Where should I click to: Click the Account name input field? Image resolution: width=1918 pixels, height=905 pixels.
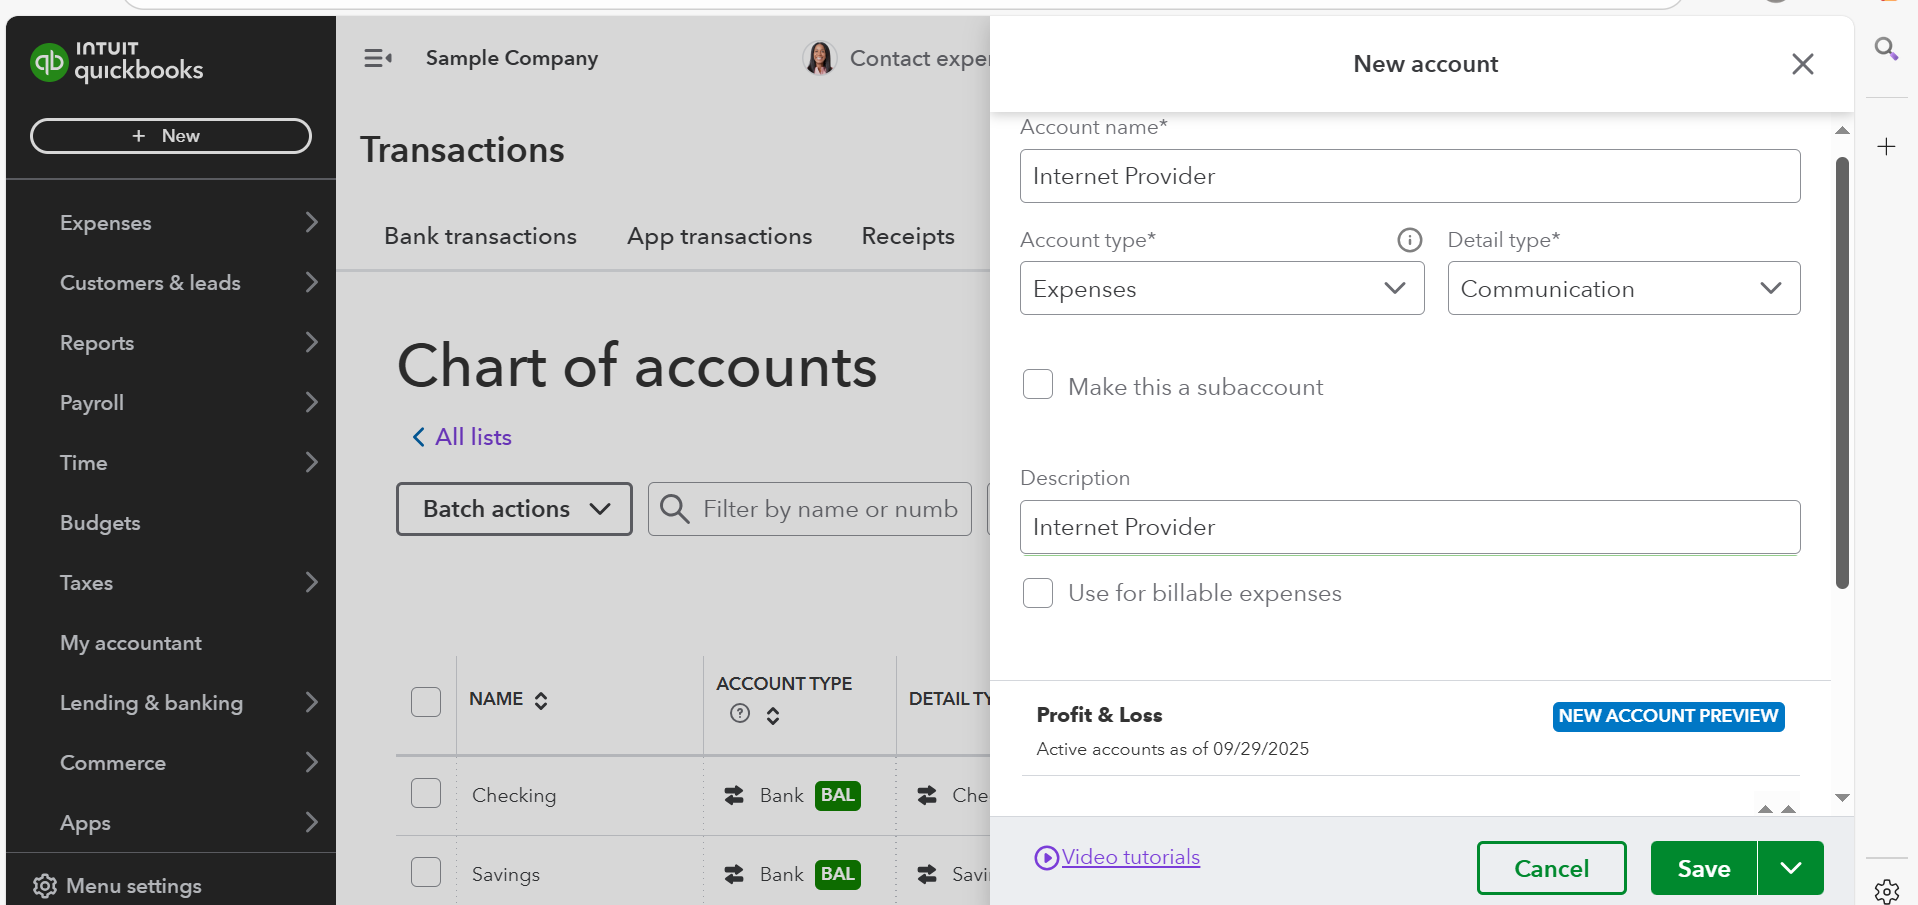(1409, 176)
